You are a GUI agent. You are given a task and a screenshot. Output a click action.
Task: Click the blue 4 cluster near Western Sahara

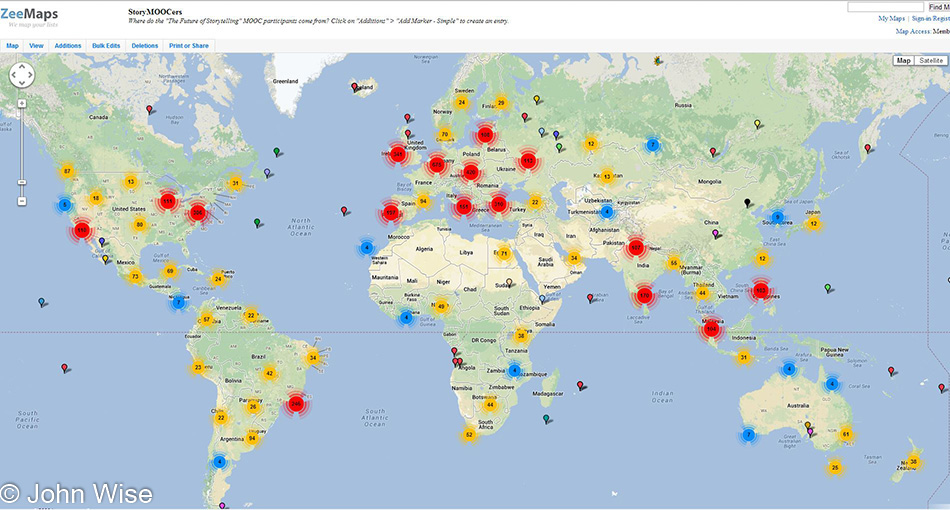click(367, 248)
